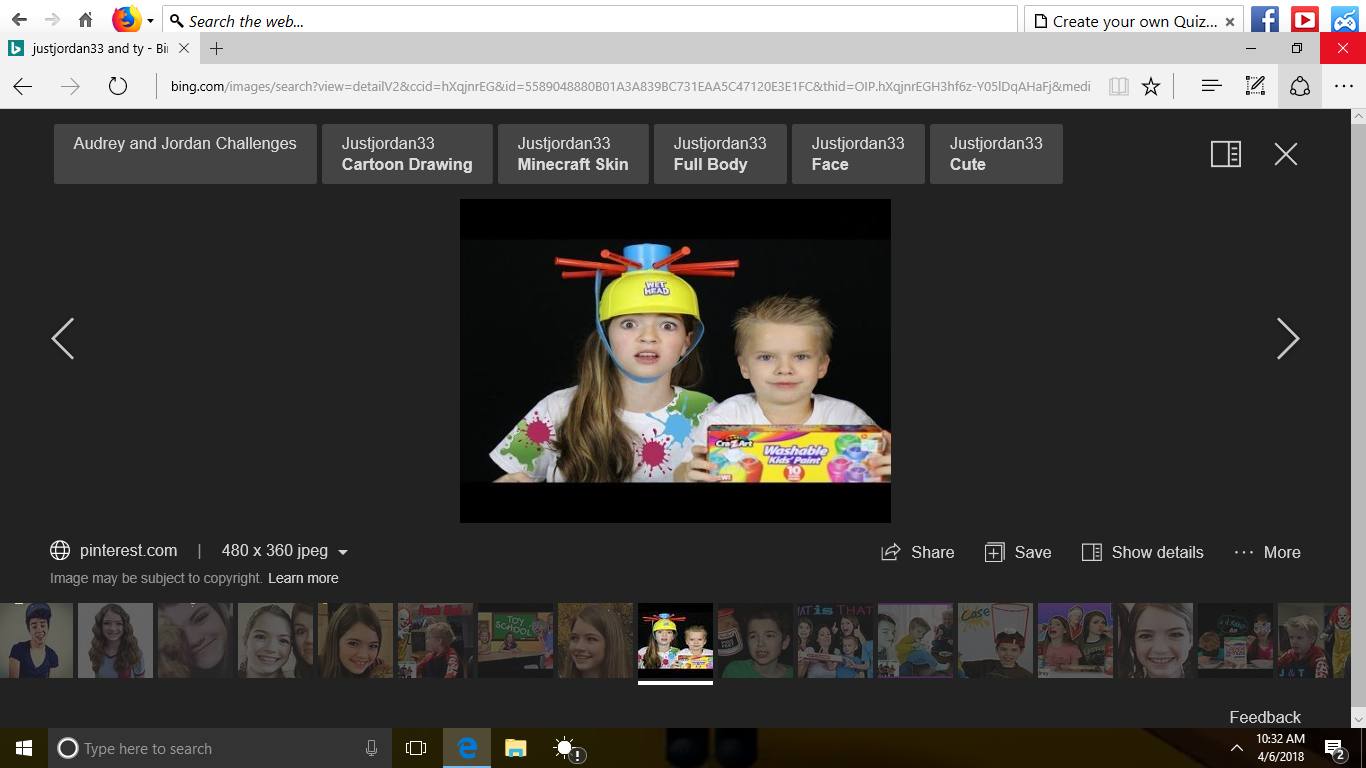Image resolution: width=1366 pixels, height=768 pixels.
Task: Select Justjordan33 Minecraft Skin suggestion
Action: pos(573,154)
